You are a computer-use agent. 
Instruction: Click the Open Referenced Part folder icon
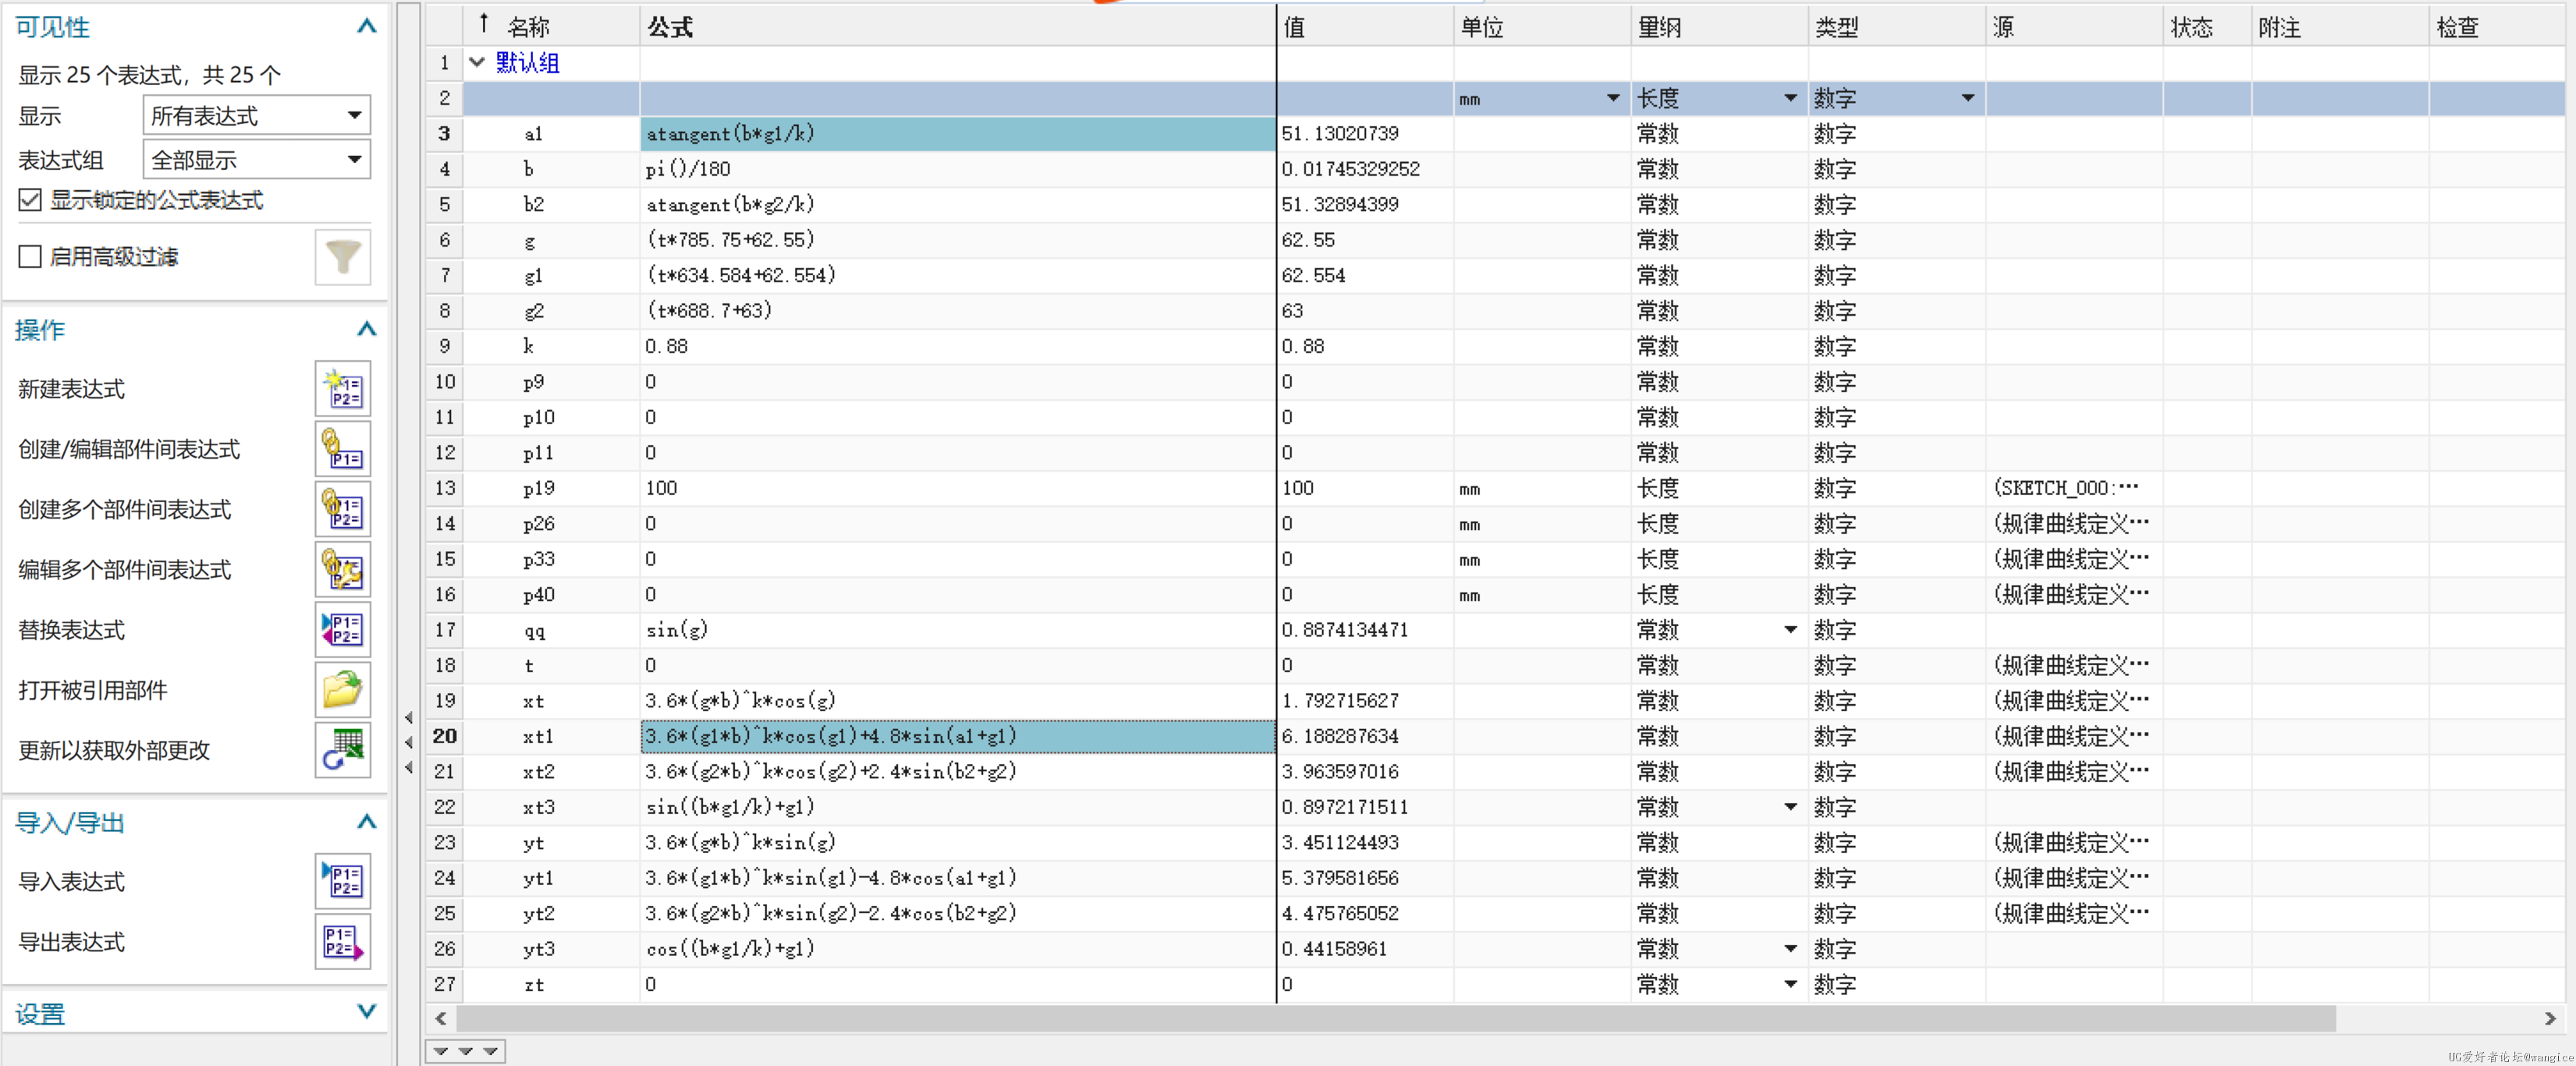343,690
